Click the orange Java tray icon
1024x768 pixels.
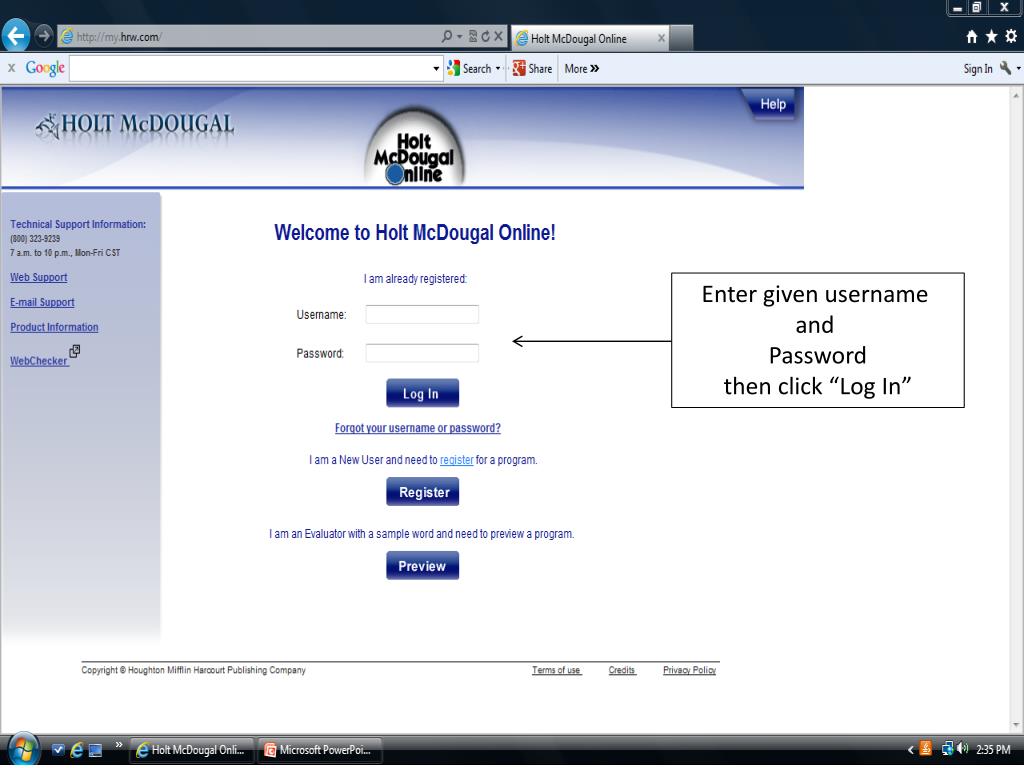[x=926, y=749]
